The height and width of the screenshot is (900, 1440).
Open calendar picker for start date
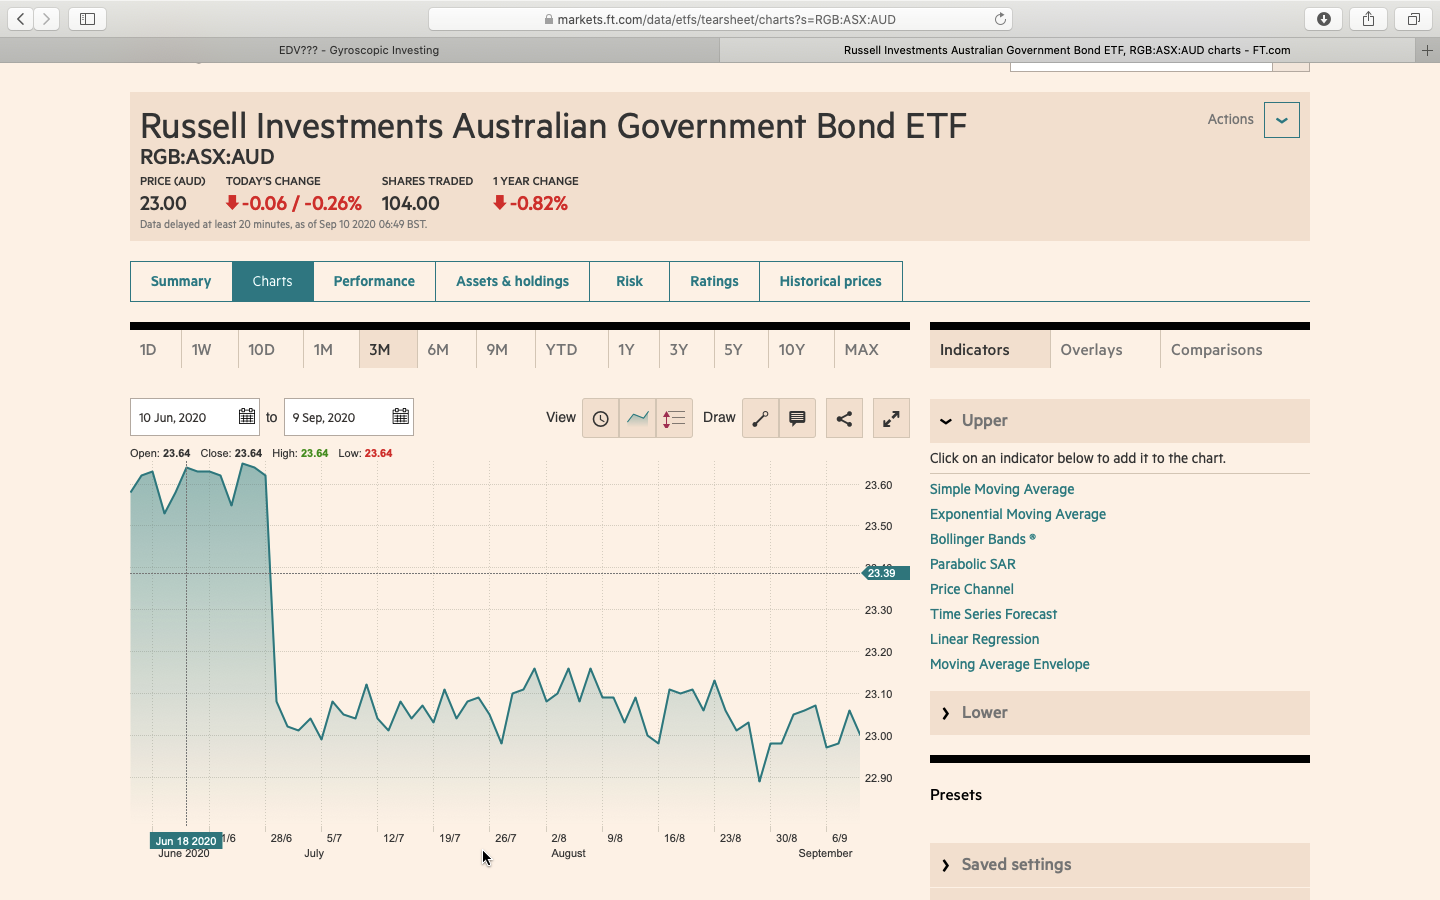246,417
